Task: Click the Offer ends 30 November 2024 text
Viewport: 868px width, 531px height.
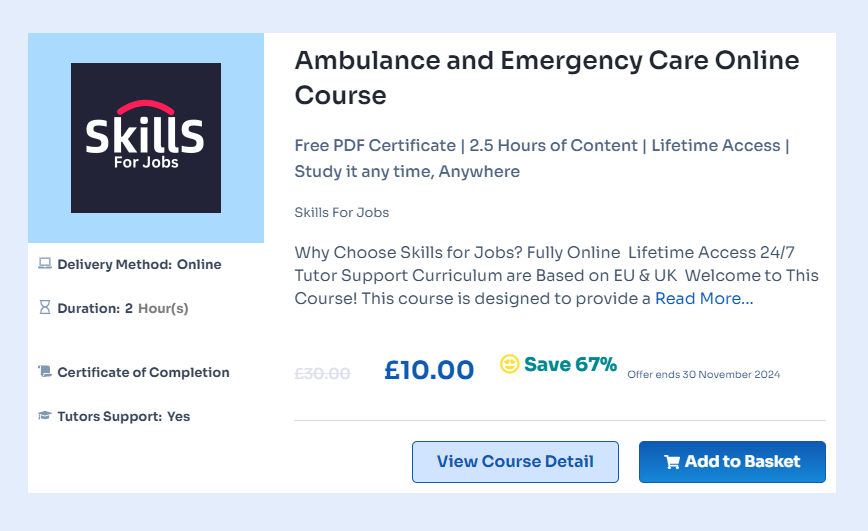Action: [x=703, y=375]
